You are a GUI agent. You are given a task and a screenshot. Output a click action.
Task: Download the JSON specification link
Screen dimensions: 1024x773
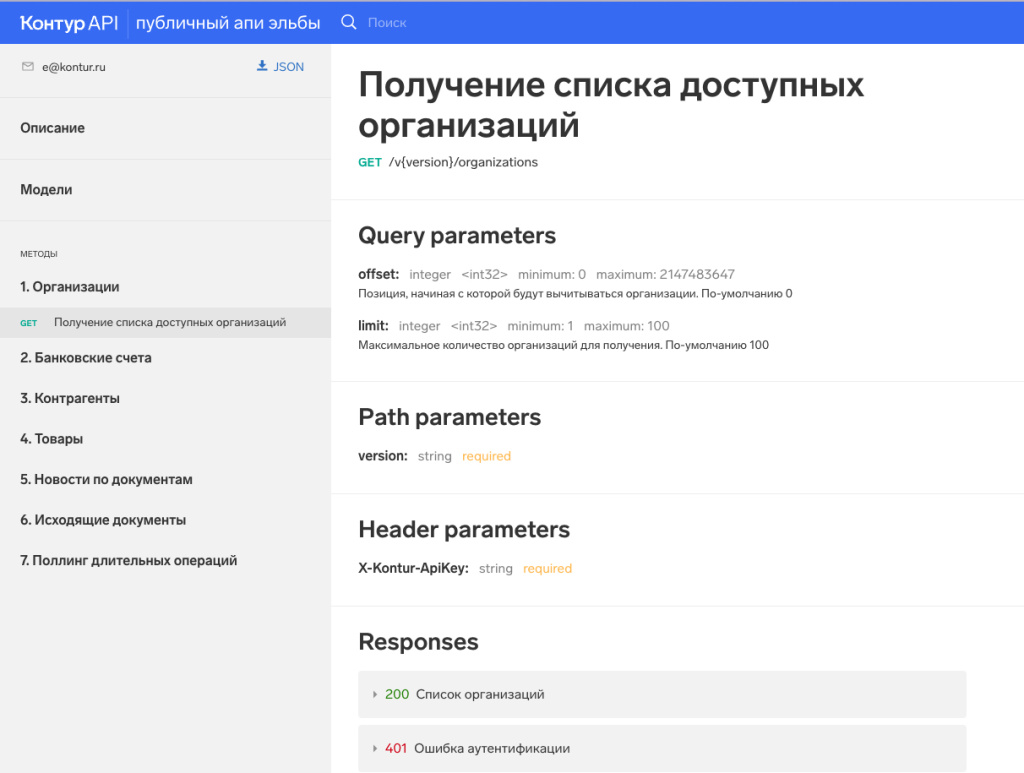pos(288,67)
